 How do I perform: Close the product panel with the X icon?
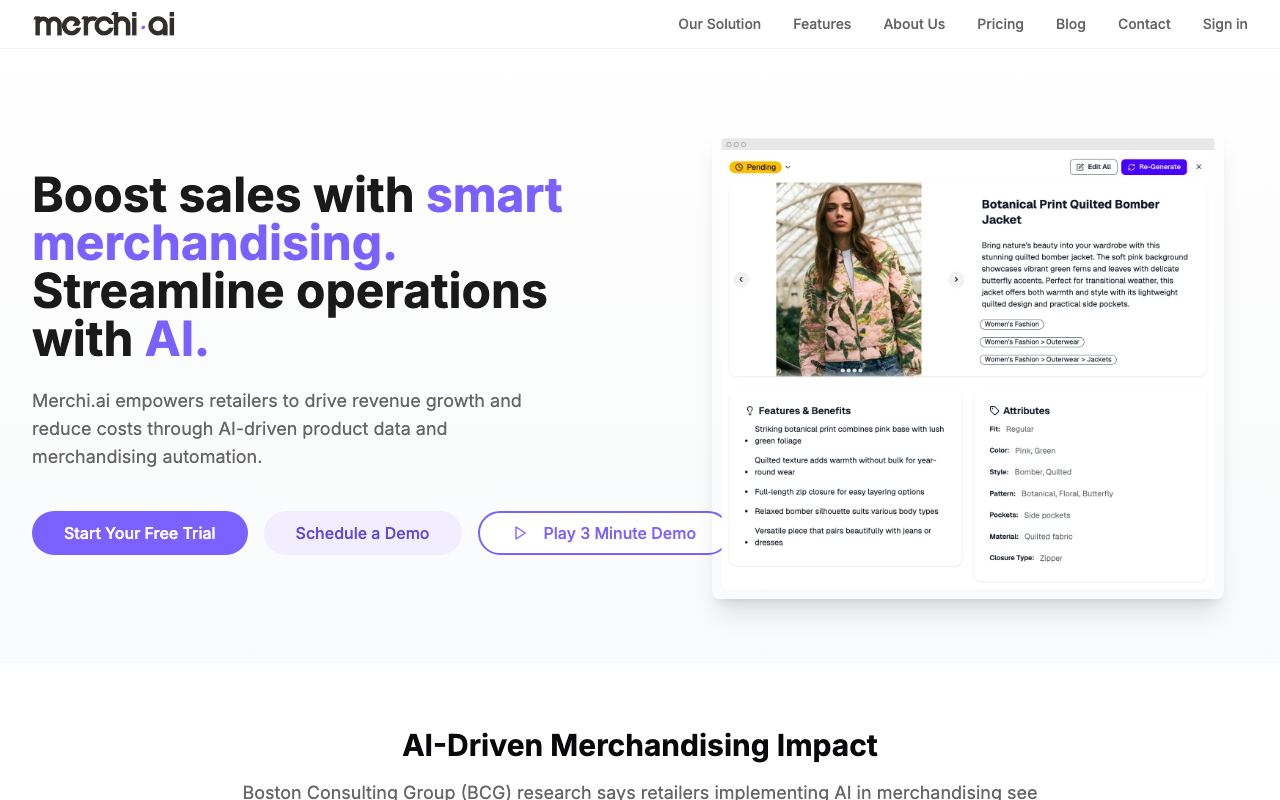pyautogui.click(x=1199, y=167)
